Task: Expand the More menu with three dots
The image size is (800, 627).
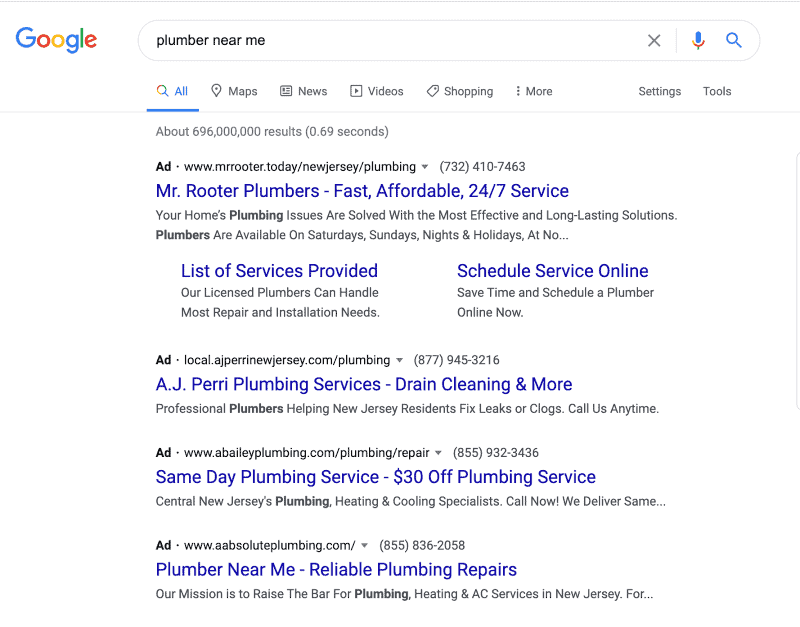Action: (x=534, y=91)
